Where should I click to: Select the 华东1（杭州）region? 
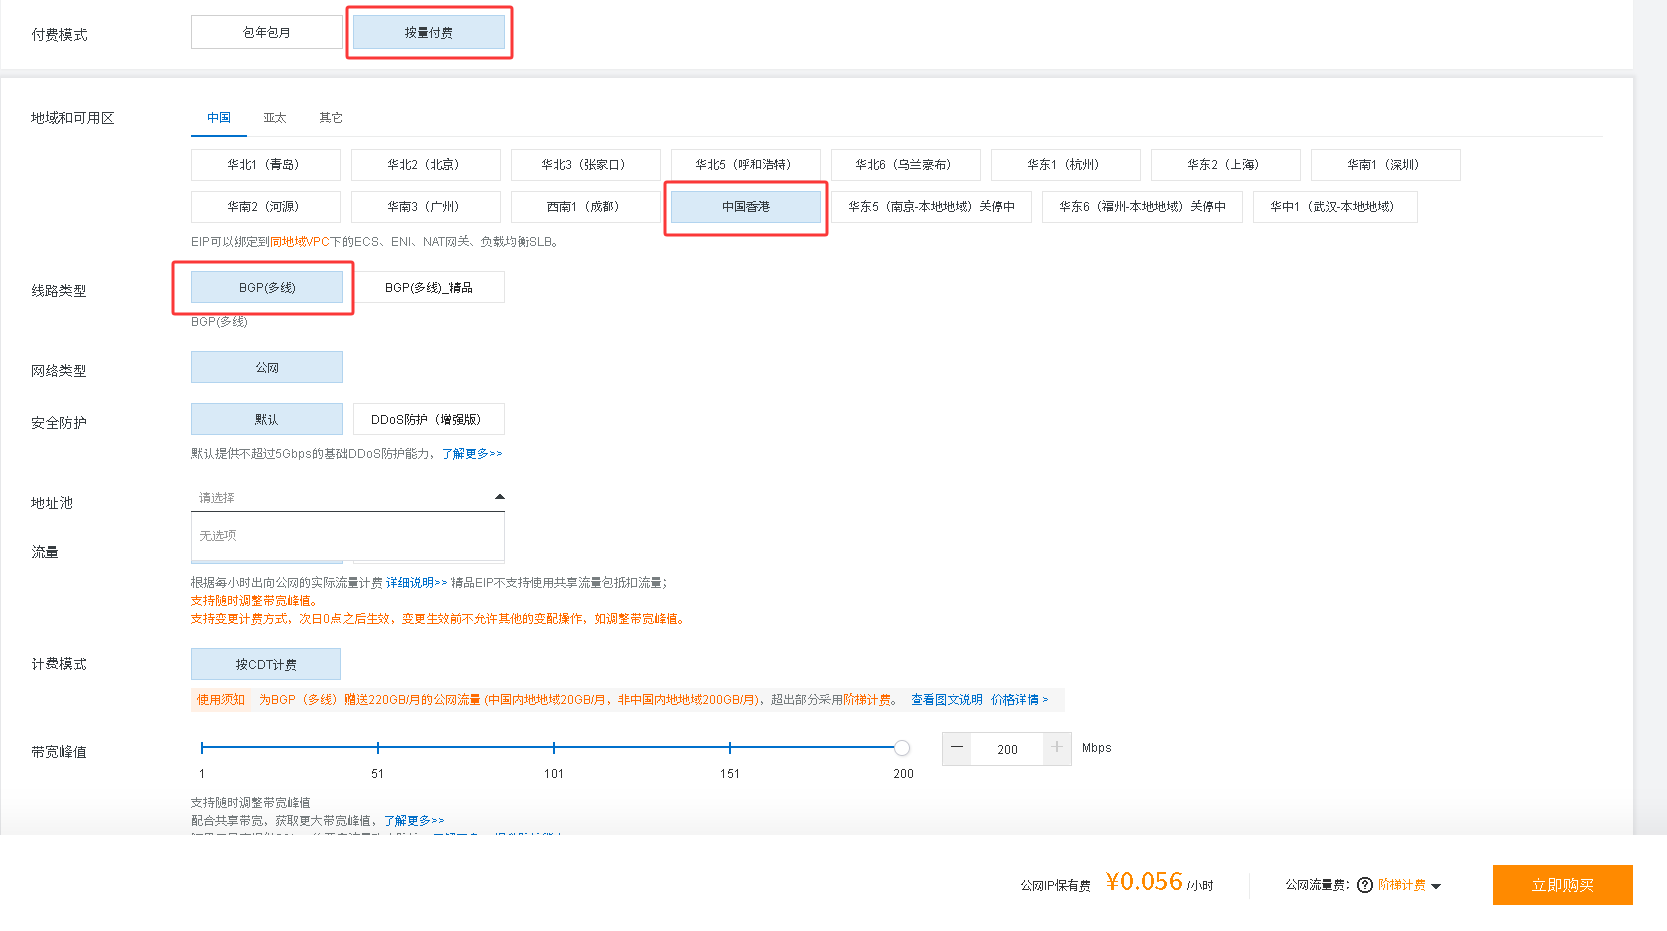[x=1066, y=164]
